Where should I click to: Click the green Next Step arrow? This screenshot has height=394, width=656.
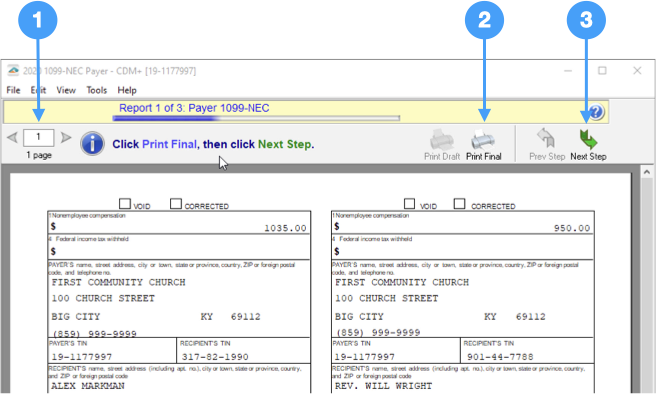588,139
